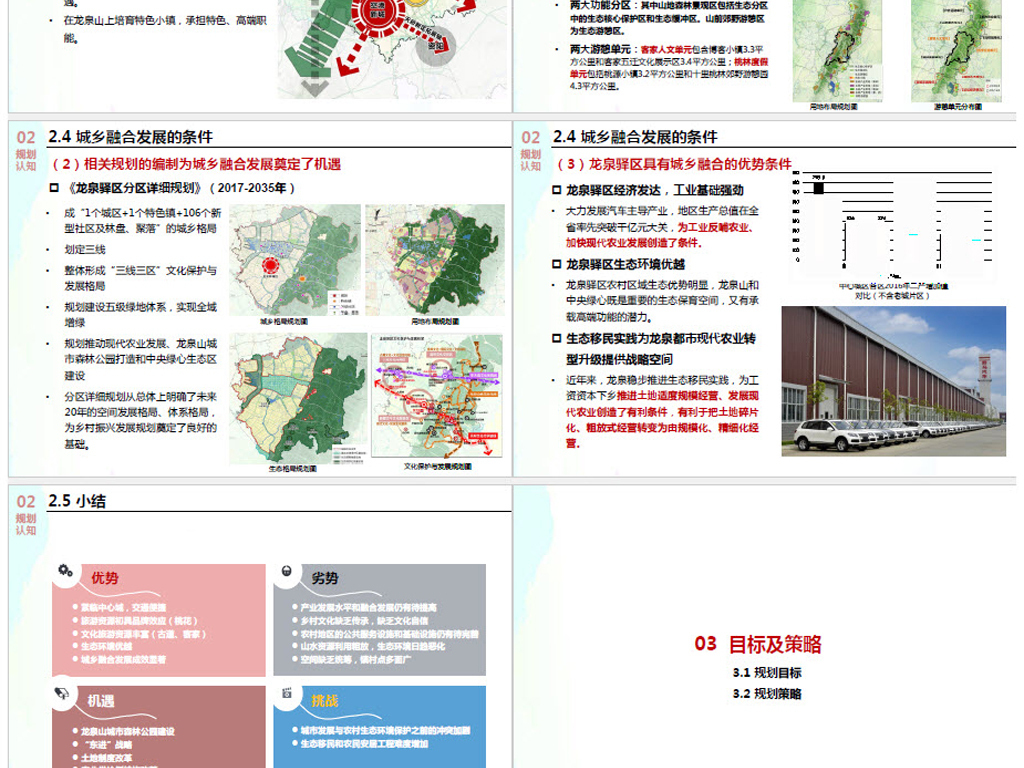Image resolution: width=1024 pixels, height=768 pixels.
Task: Click the circular icon beside the 劣势 heading
Action: [x=286, y=572]
